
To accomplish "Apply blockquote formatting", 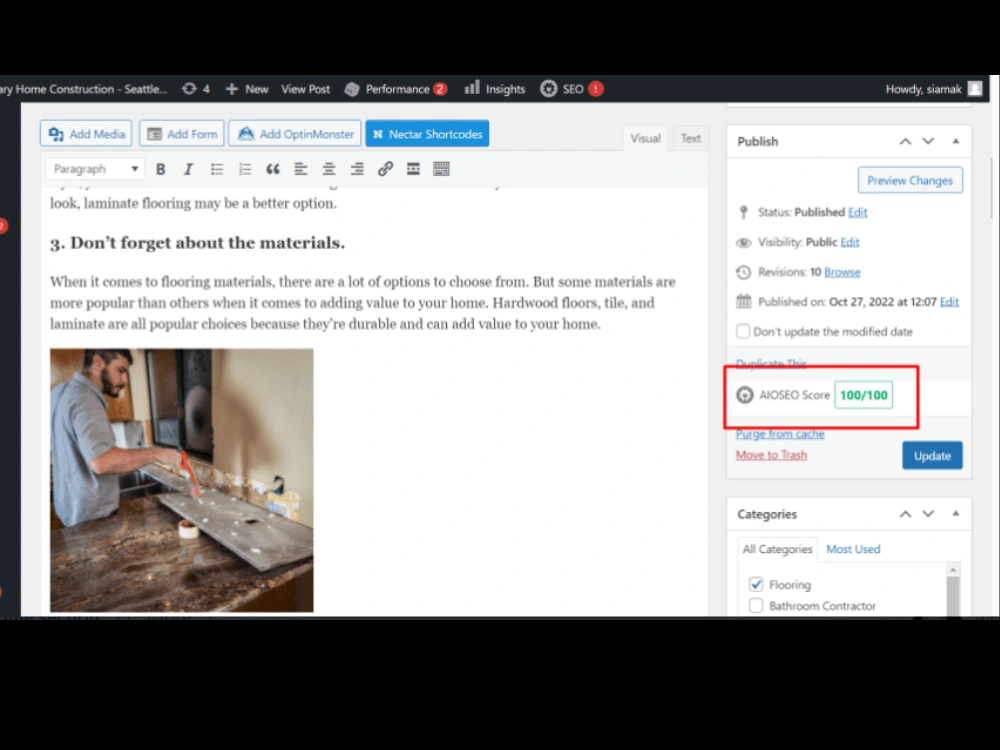I will click(273, 169).
